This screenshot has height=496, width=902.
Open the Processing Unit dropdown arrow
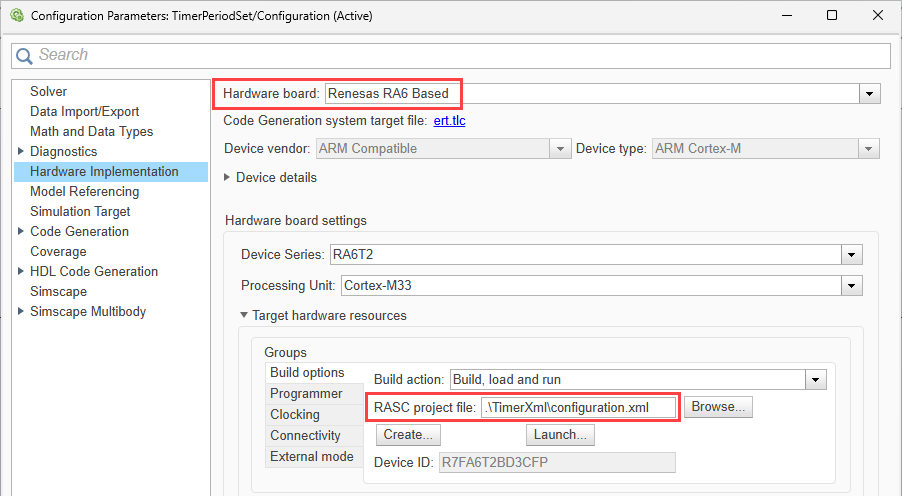pyautogui.click(x=851, y=286)
